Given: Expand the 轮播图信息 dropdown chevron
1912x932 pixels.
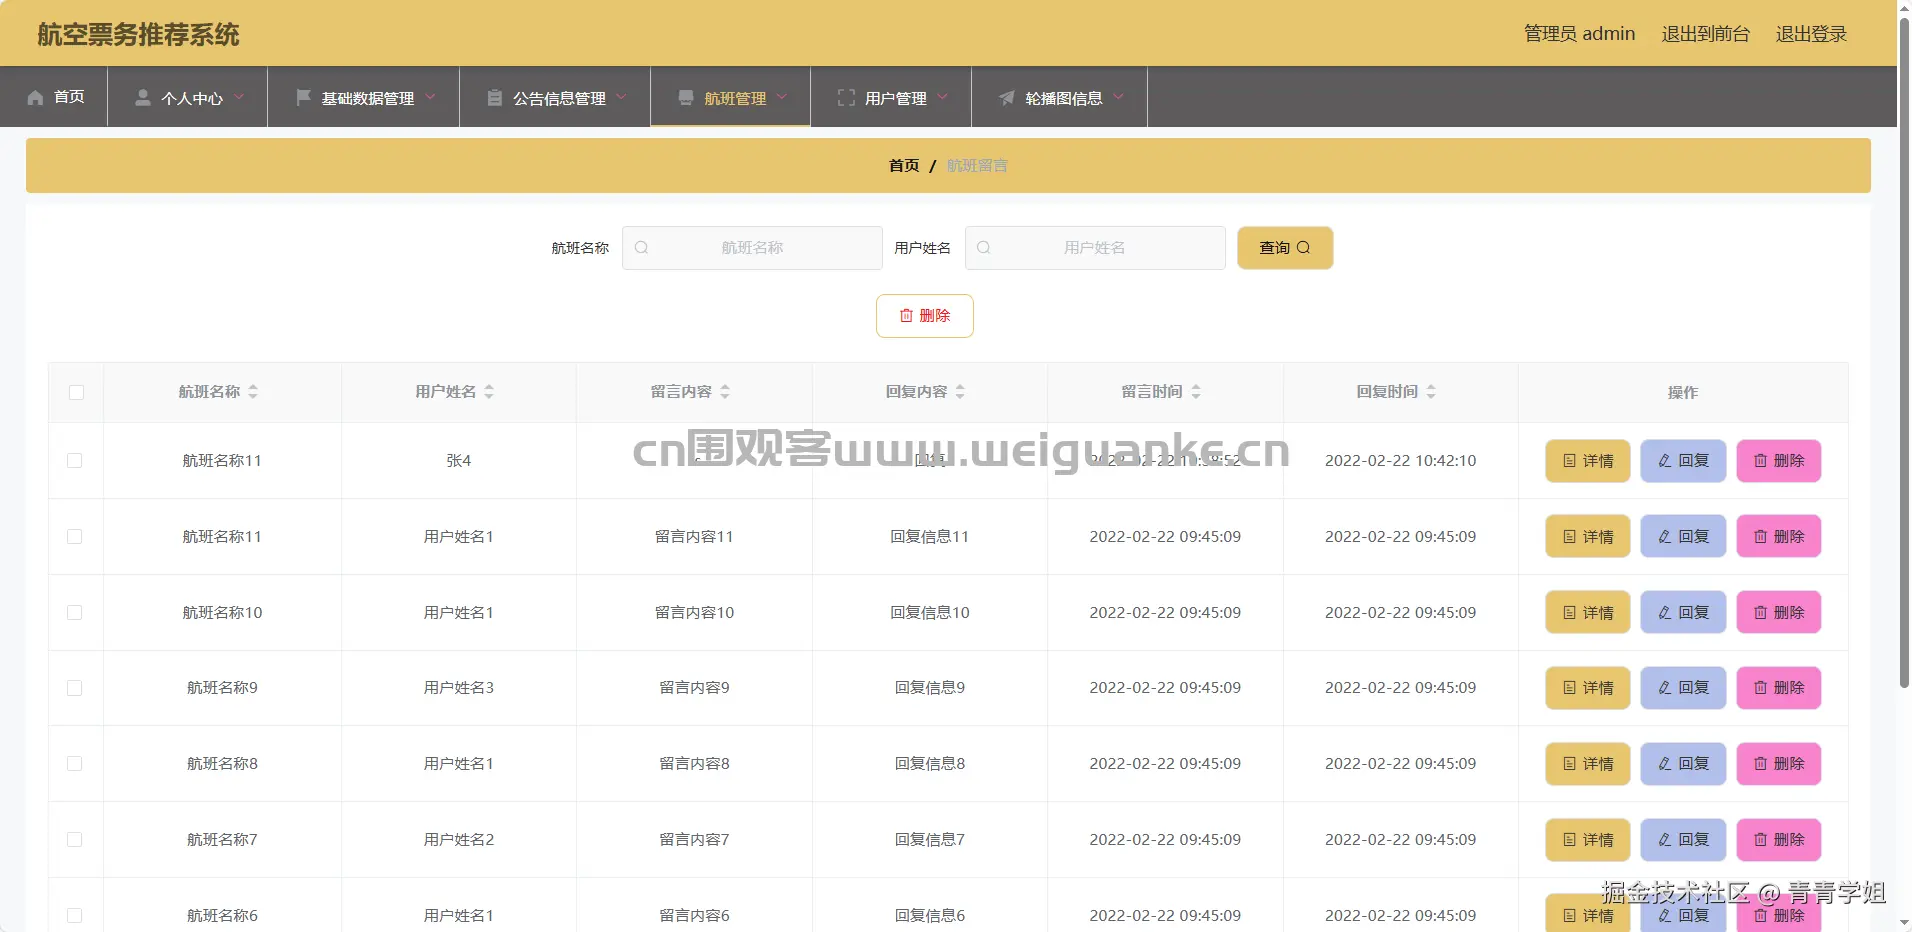Looking at the screenshot, I should click(1118, 97).
